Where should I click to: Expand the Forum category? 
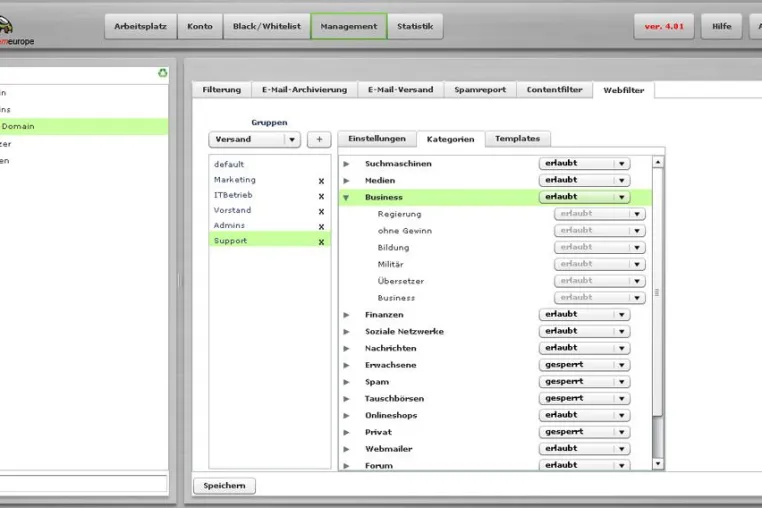point(346,466)
